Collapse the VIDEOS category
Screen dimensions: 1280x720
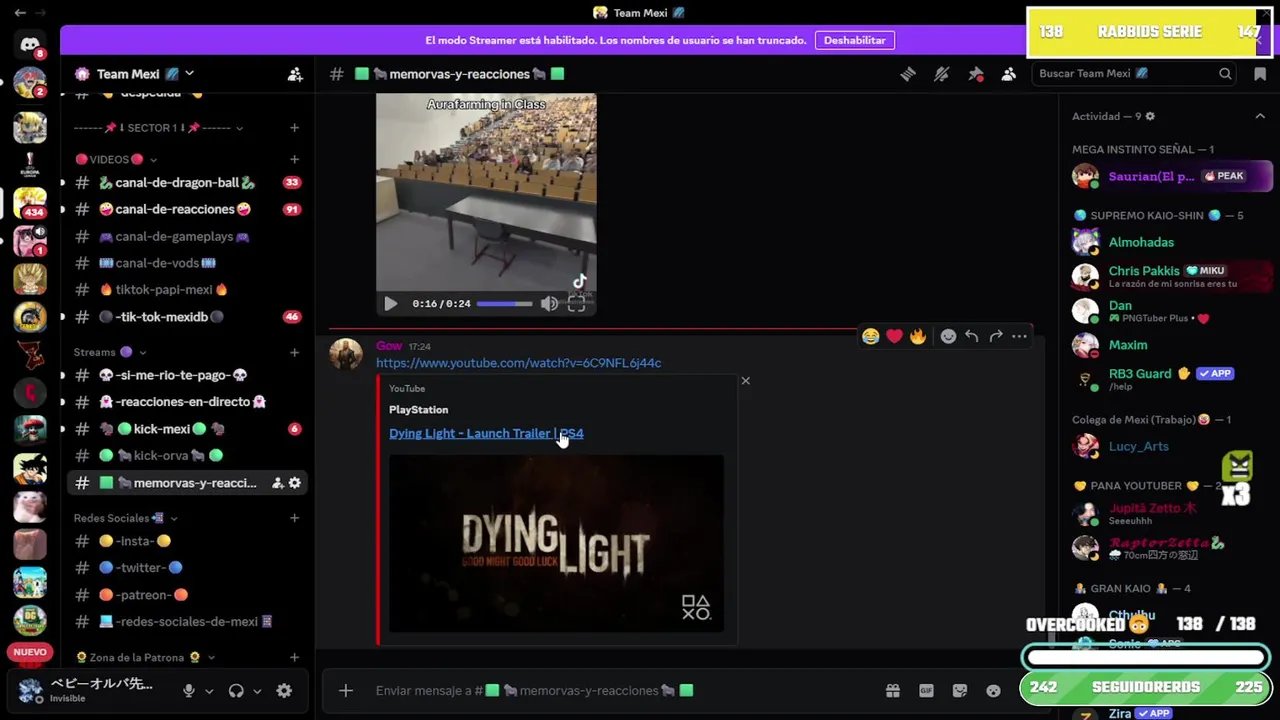click(115, 159)
